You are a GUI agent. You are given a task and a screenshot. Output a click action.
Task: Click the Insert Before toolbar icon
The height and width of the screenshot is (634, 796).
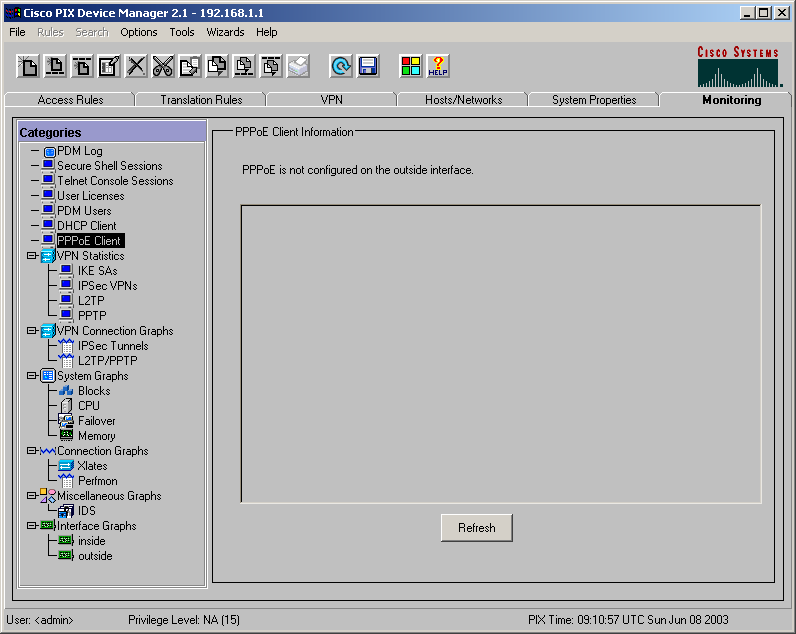point(55,66)
